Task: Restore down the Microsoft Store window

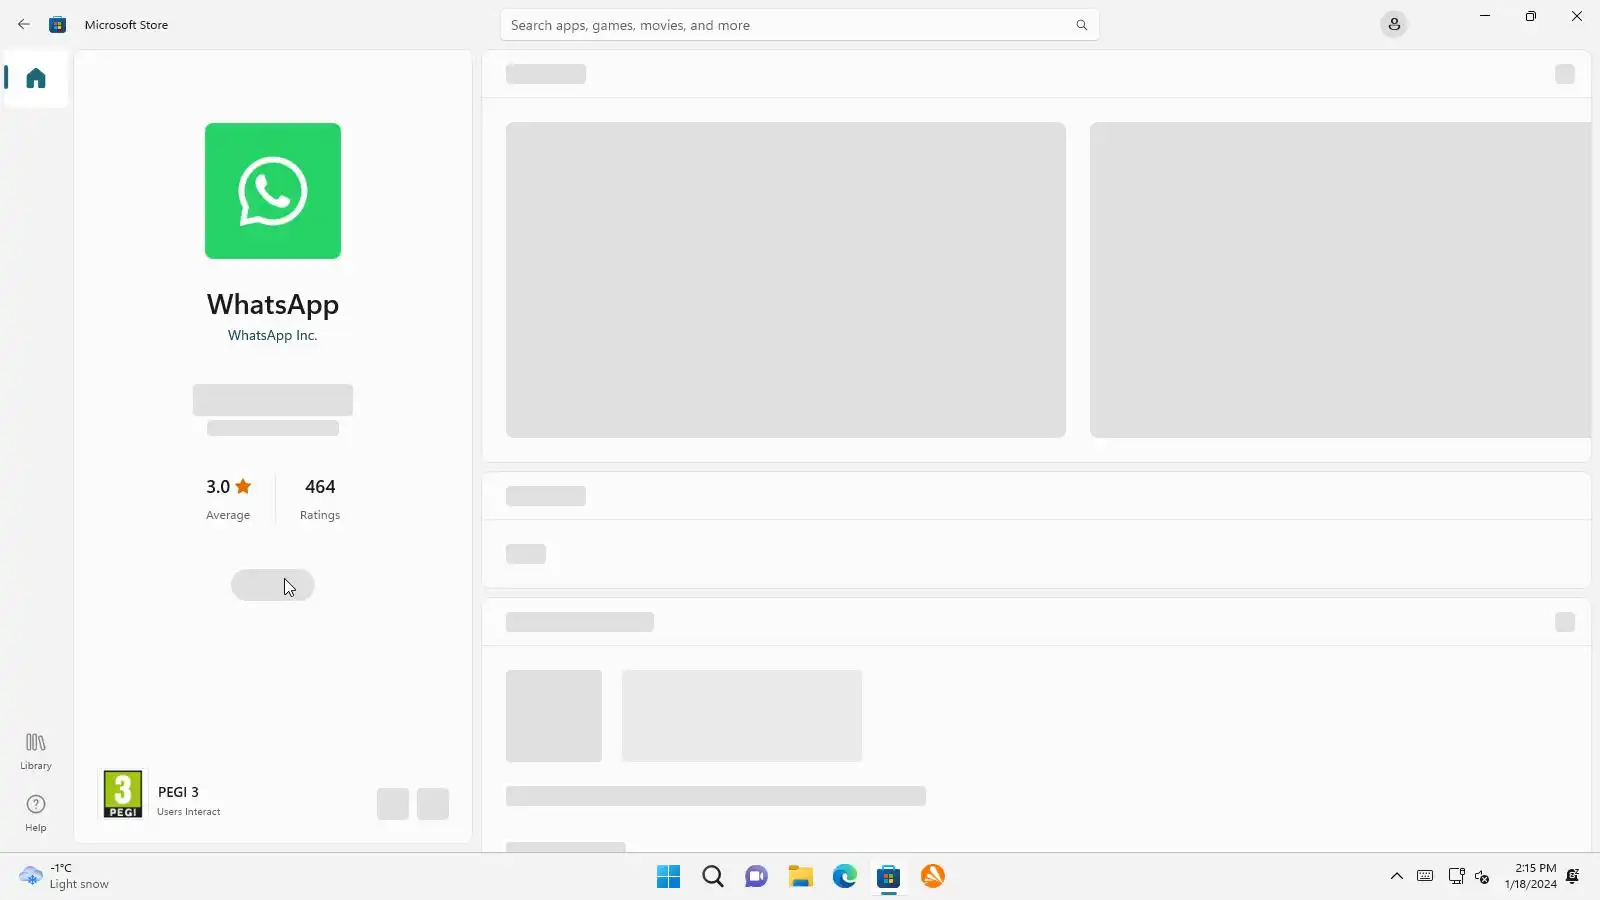Action: pyautogui.click(x=1531, y=16)
